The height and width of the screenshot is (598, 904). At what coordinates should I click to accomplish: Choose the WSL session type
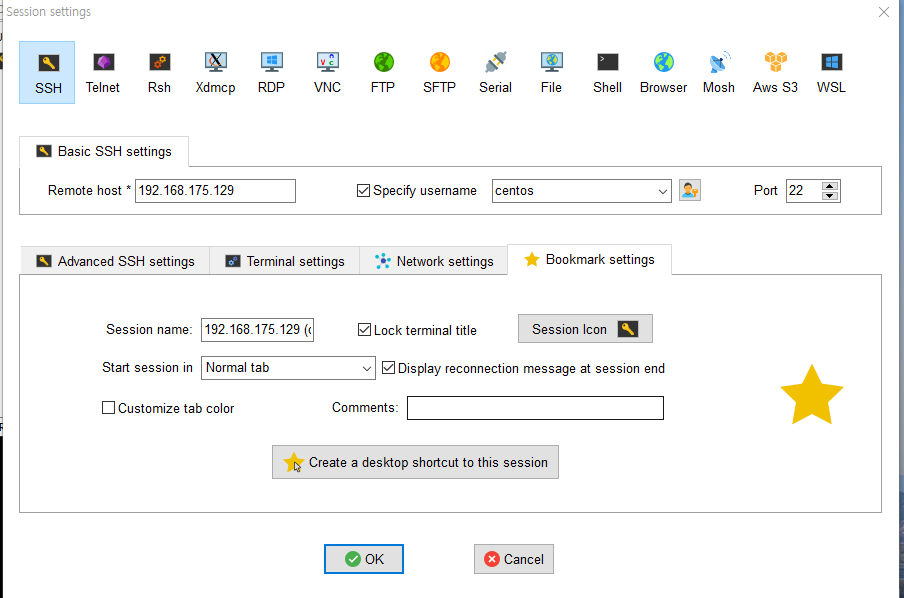(x=831, y=73)
